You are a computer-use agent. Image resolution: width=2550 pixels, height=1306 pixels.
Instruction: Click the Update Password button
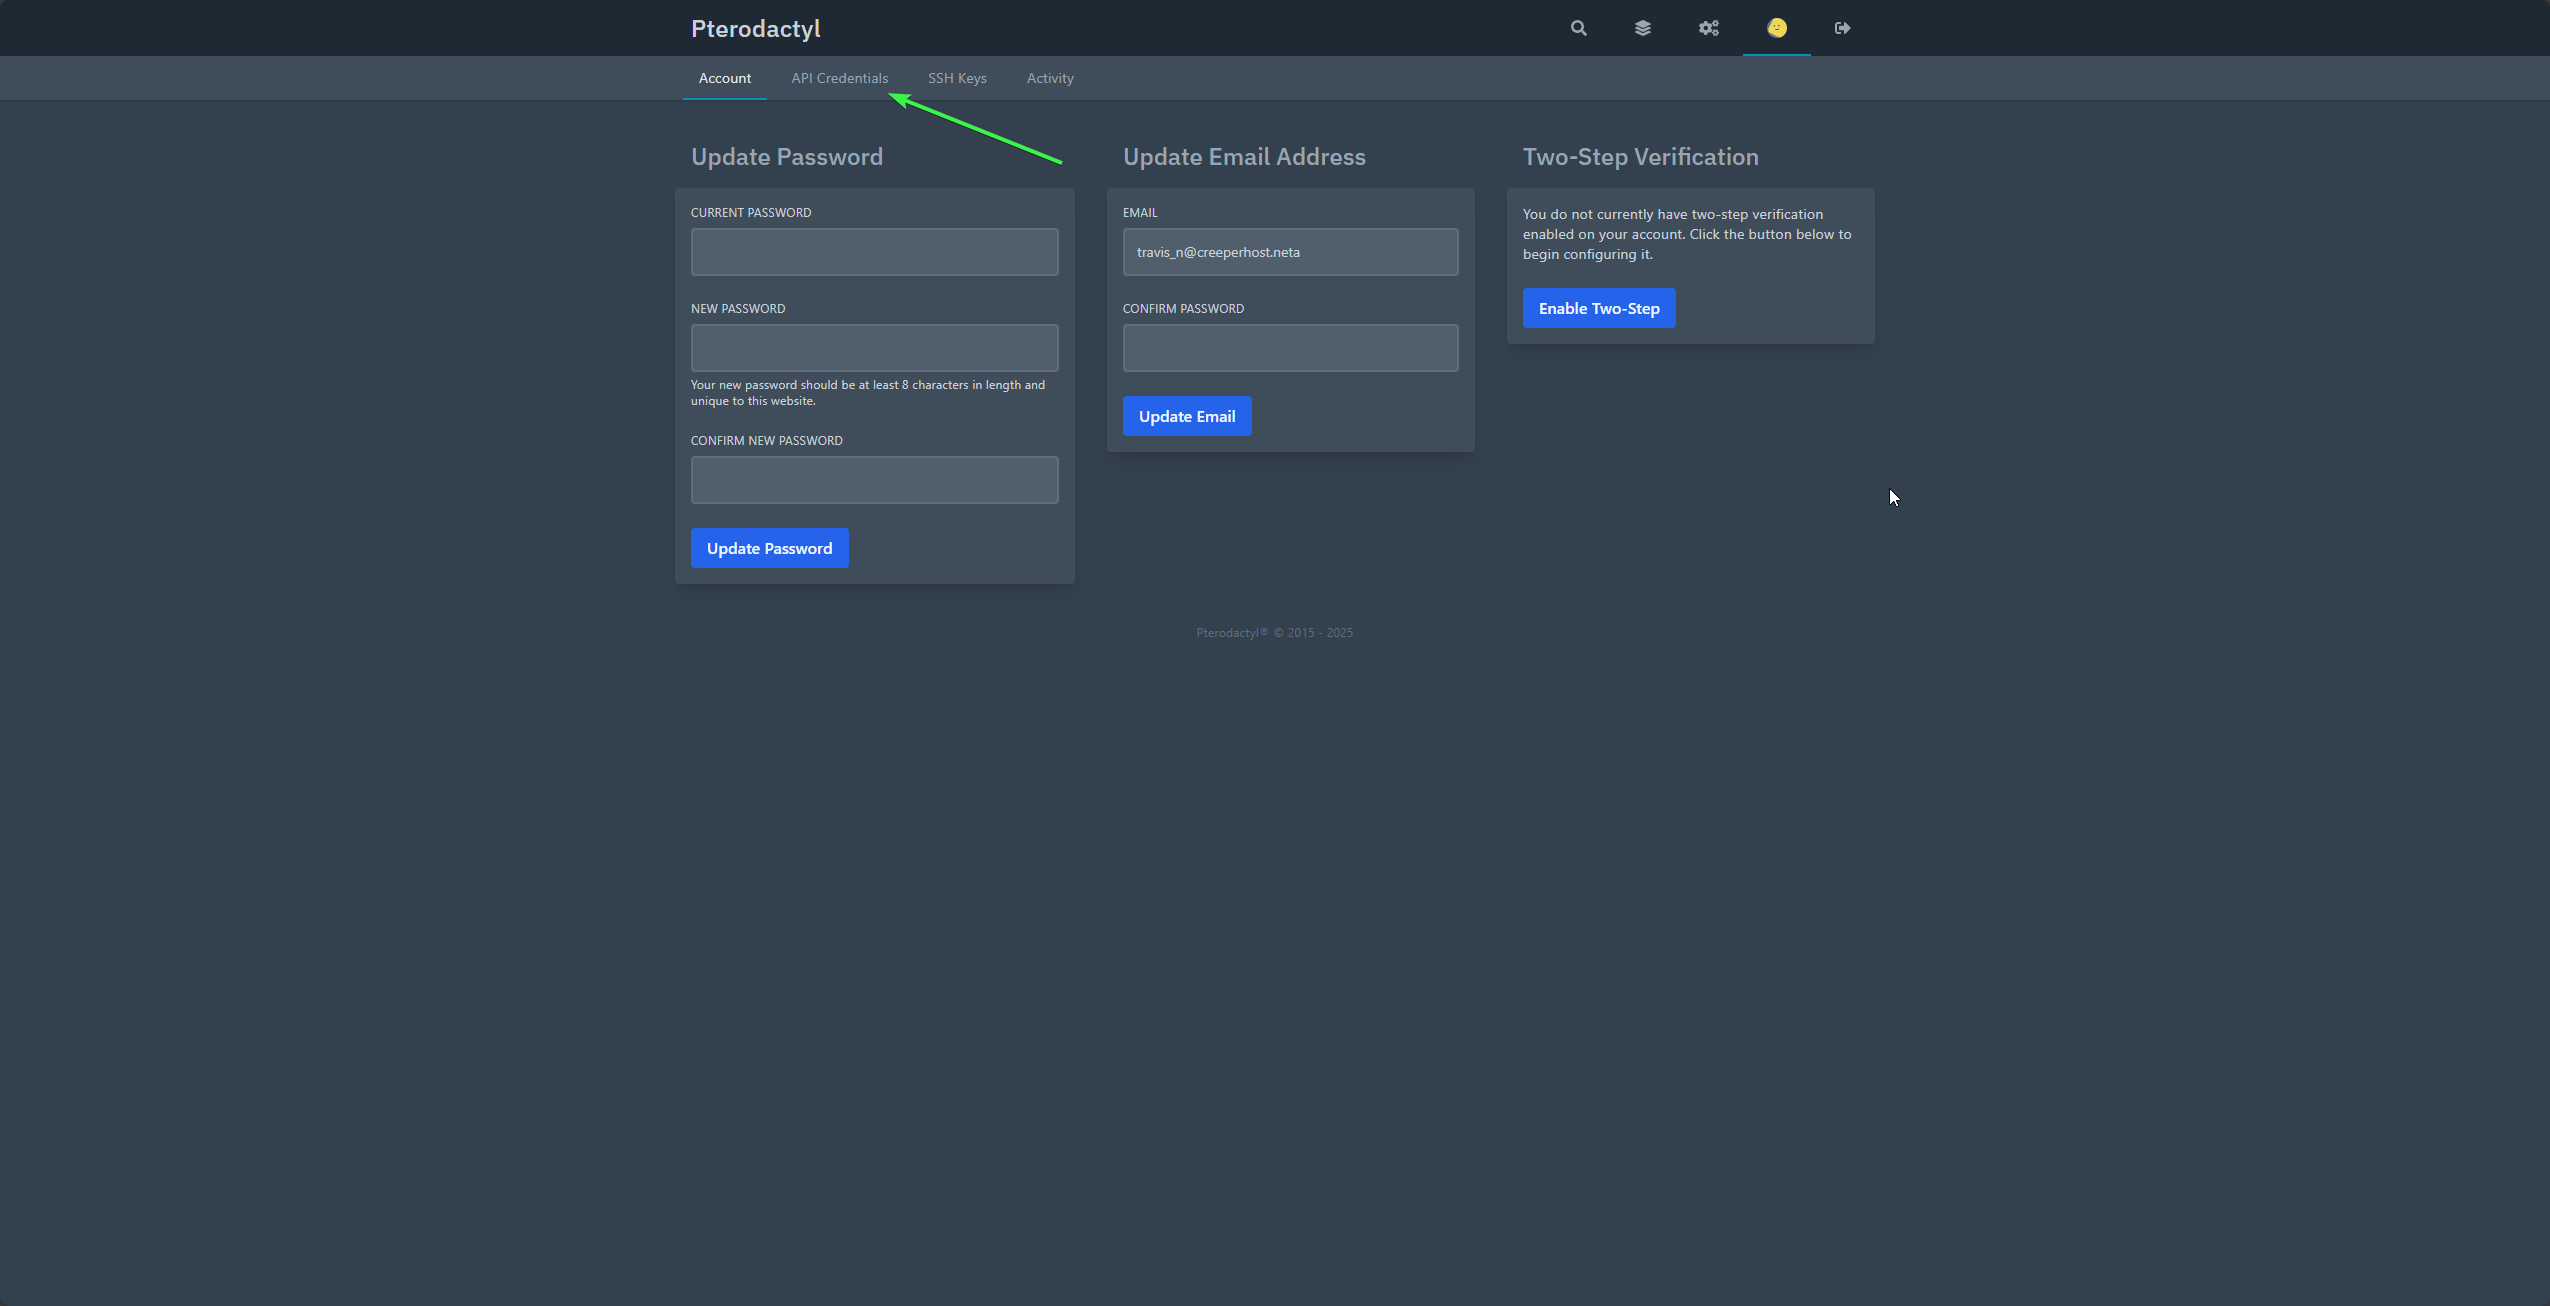[x=769, y=548]
